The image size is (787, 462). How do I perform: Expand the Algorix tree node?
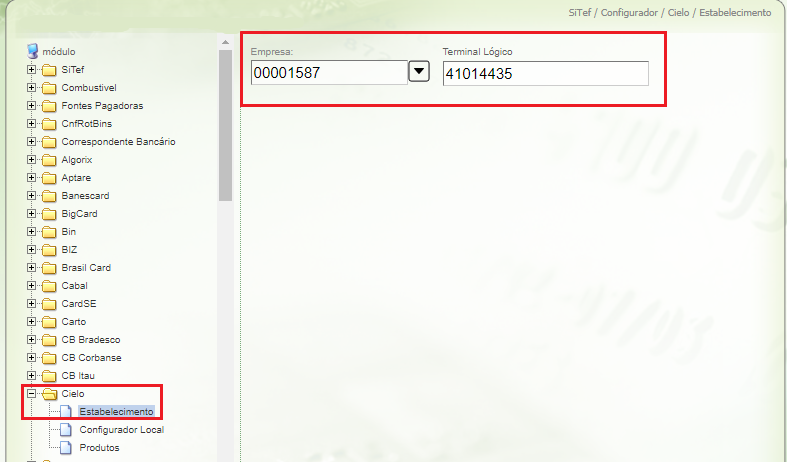32,160
